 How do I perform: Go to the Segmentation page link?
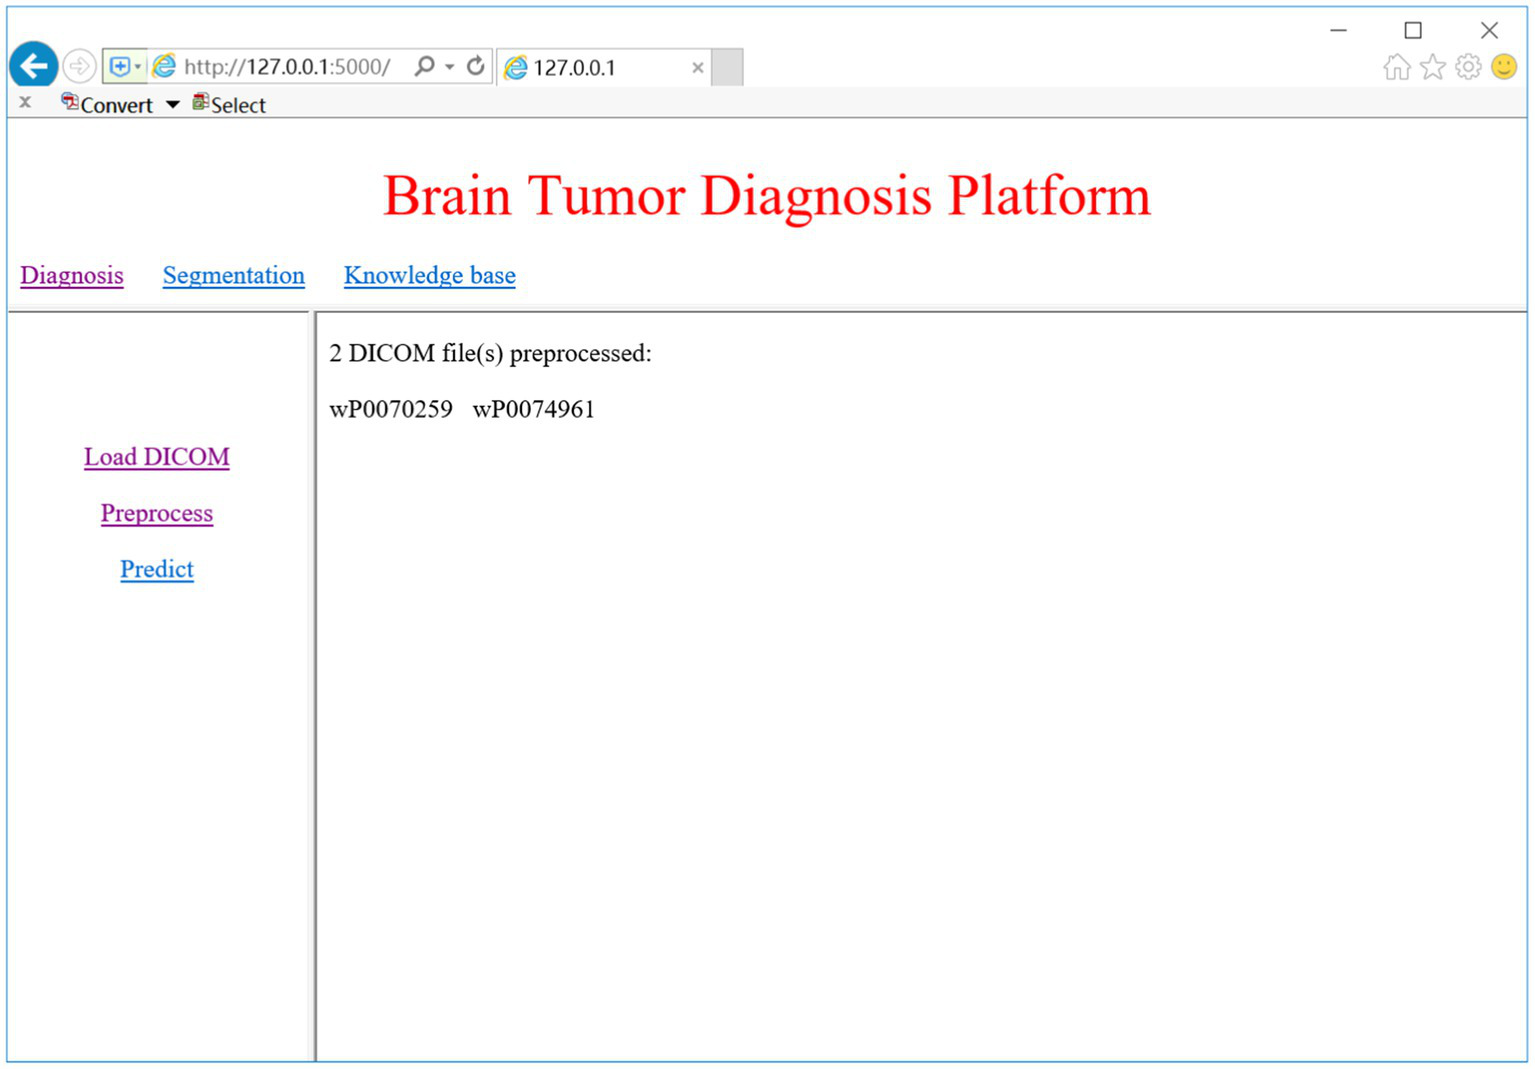(x=234, y=275)
